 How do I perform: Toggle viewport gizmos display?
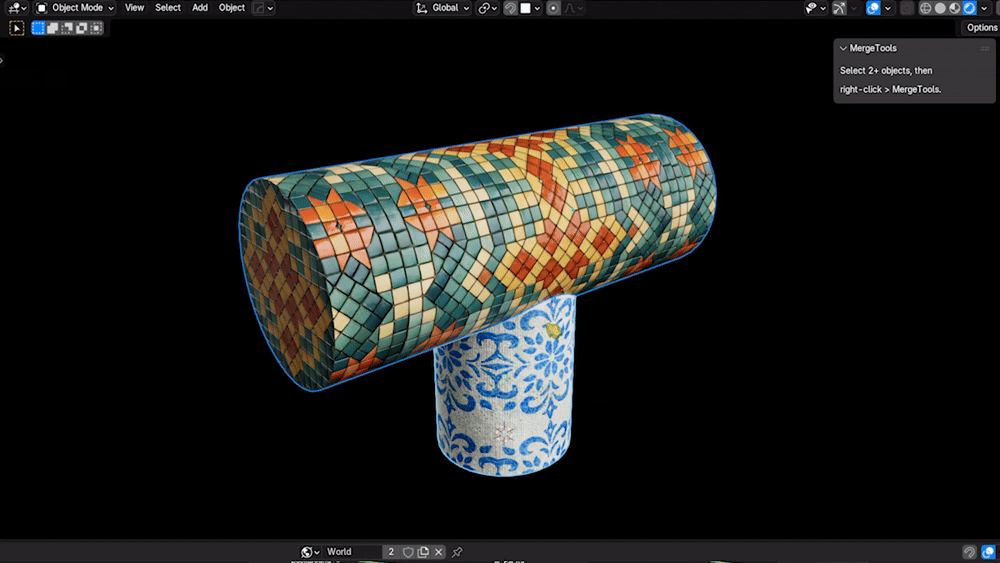[x=839, y=8]
